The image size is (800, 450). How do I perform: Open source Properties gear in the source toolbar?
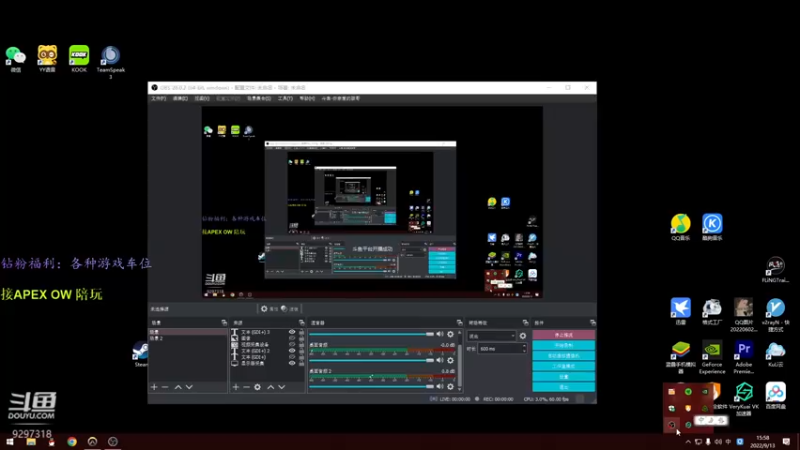click(269, 309)
